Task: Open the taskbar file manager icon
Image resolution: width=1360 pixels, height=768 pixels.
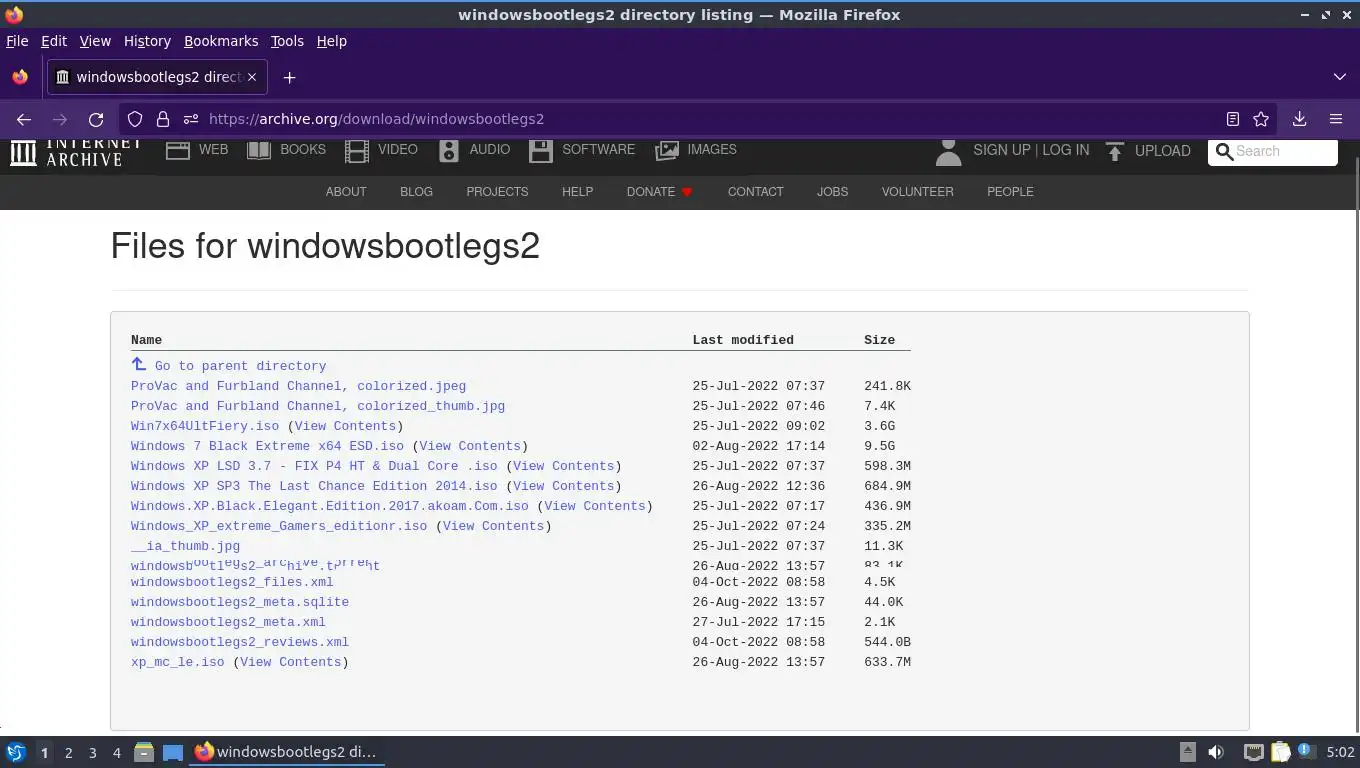Action: [x=144, y=752]
